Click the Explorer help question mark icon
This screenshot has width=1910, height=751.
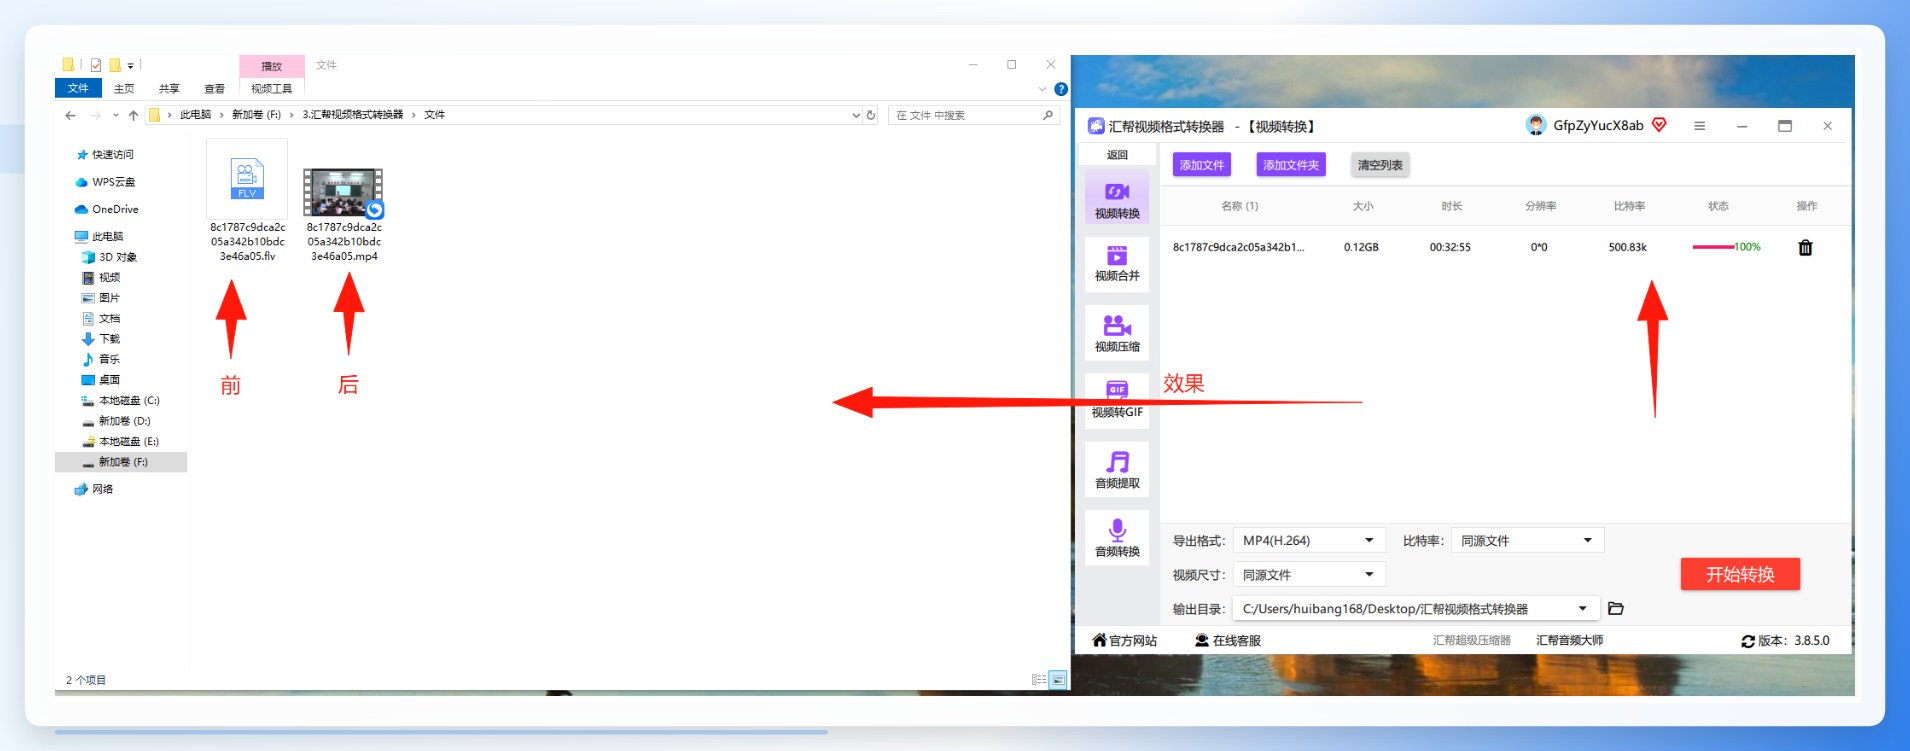[x=1061, y=89]
